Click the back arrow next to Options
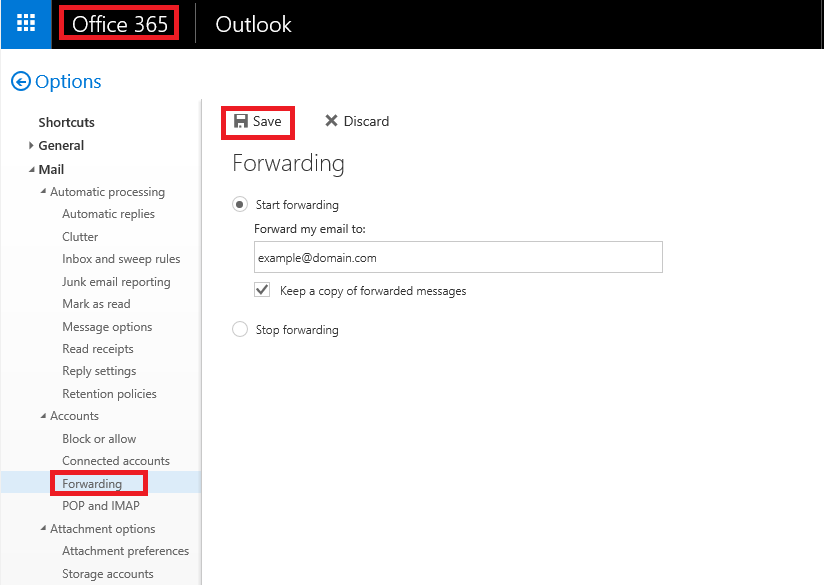This screenshot has width=824, height=585. (20, 81)
